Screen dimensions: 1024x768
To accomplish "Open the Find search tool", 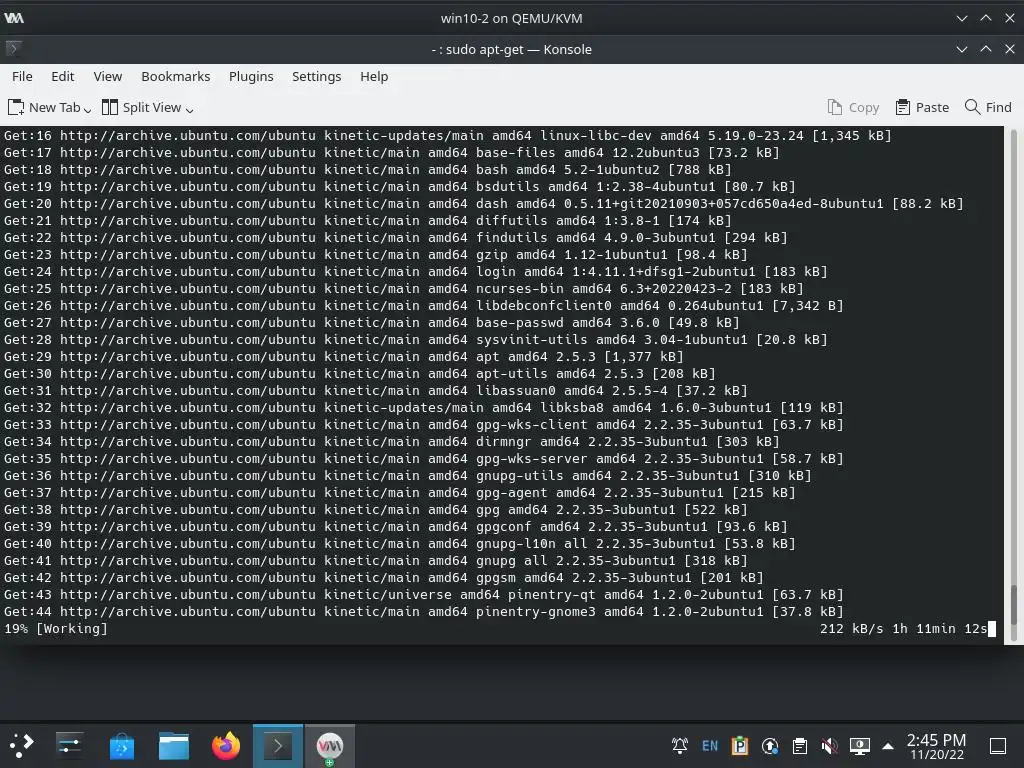I will 988,107.
